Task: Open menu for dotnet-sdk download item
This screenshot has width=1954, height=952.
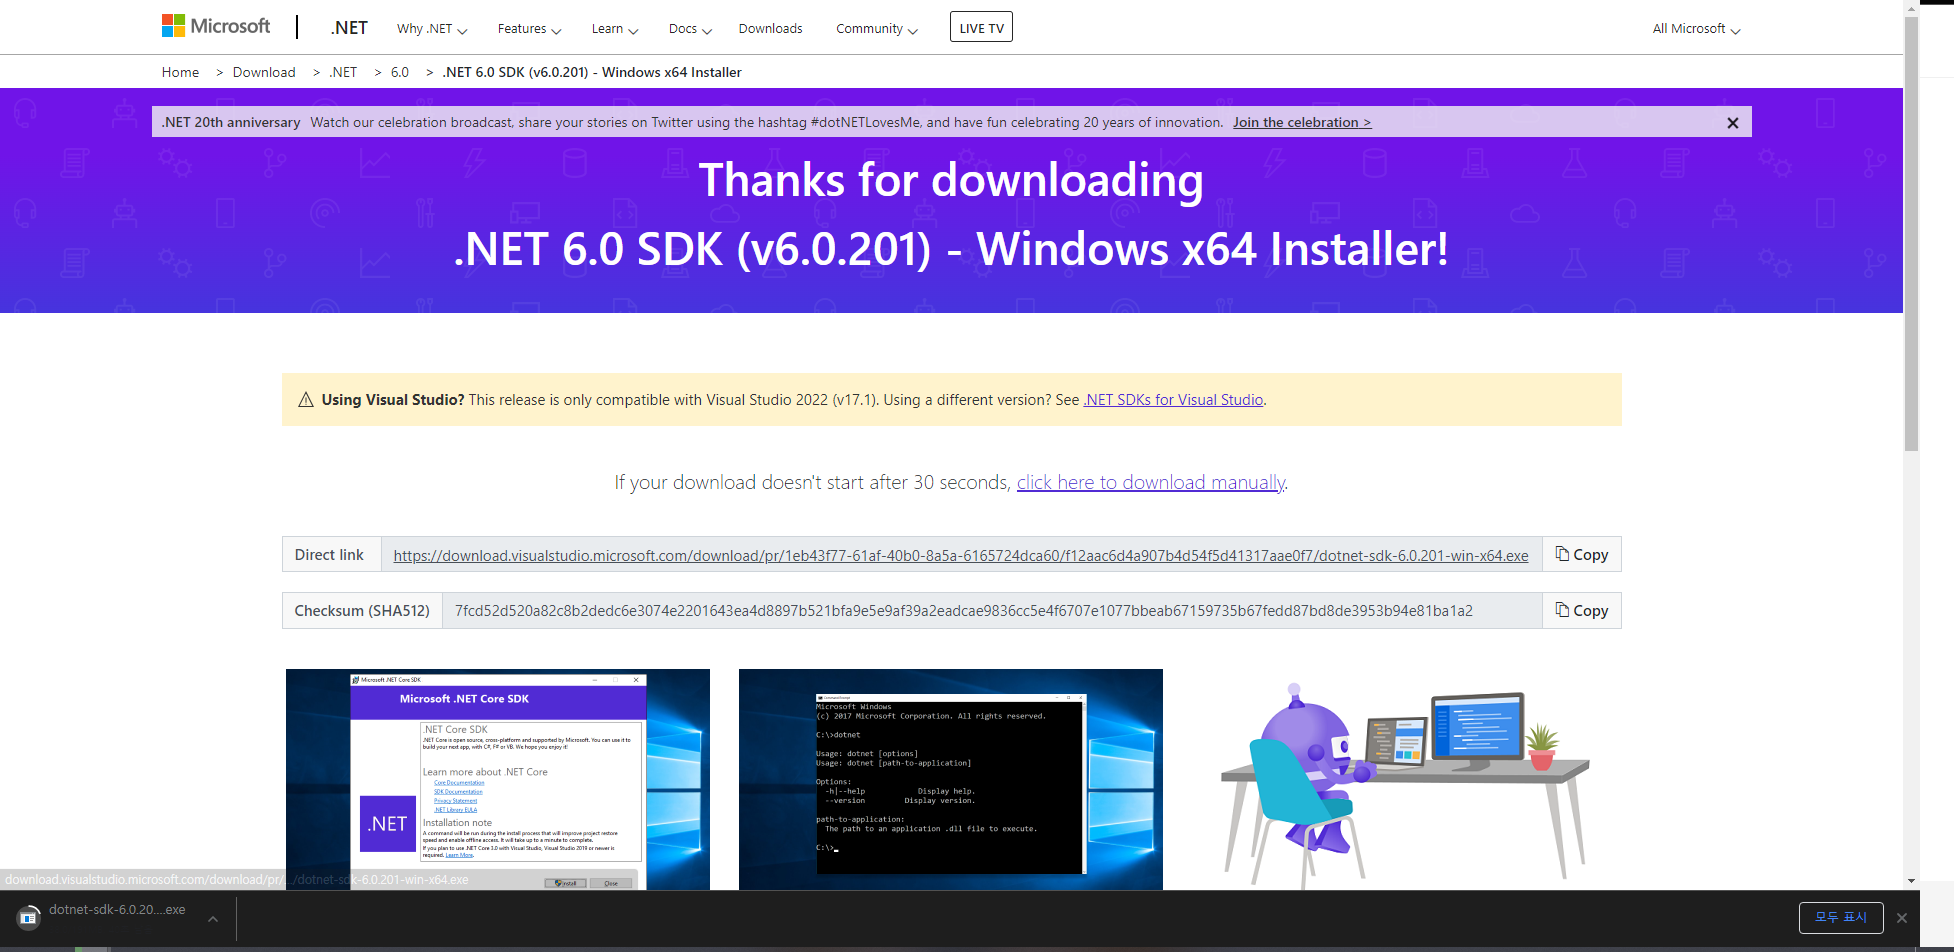Action: coord(213,919)
